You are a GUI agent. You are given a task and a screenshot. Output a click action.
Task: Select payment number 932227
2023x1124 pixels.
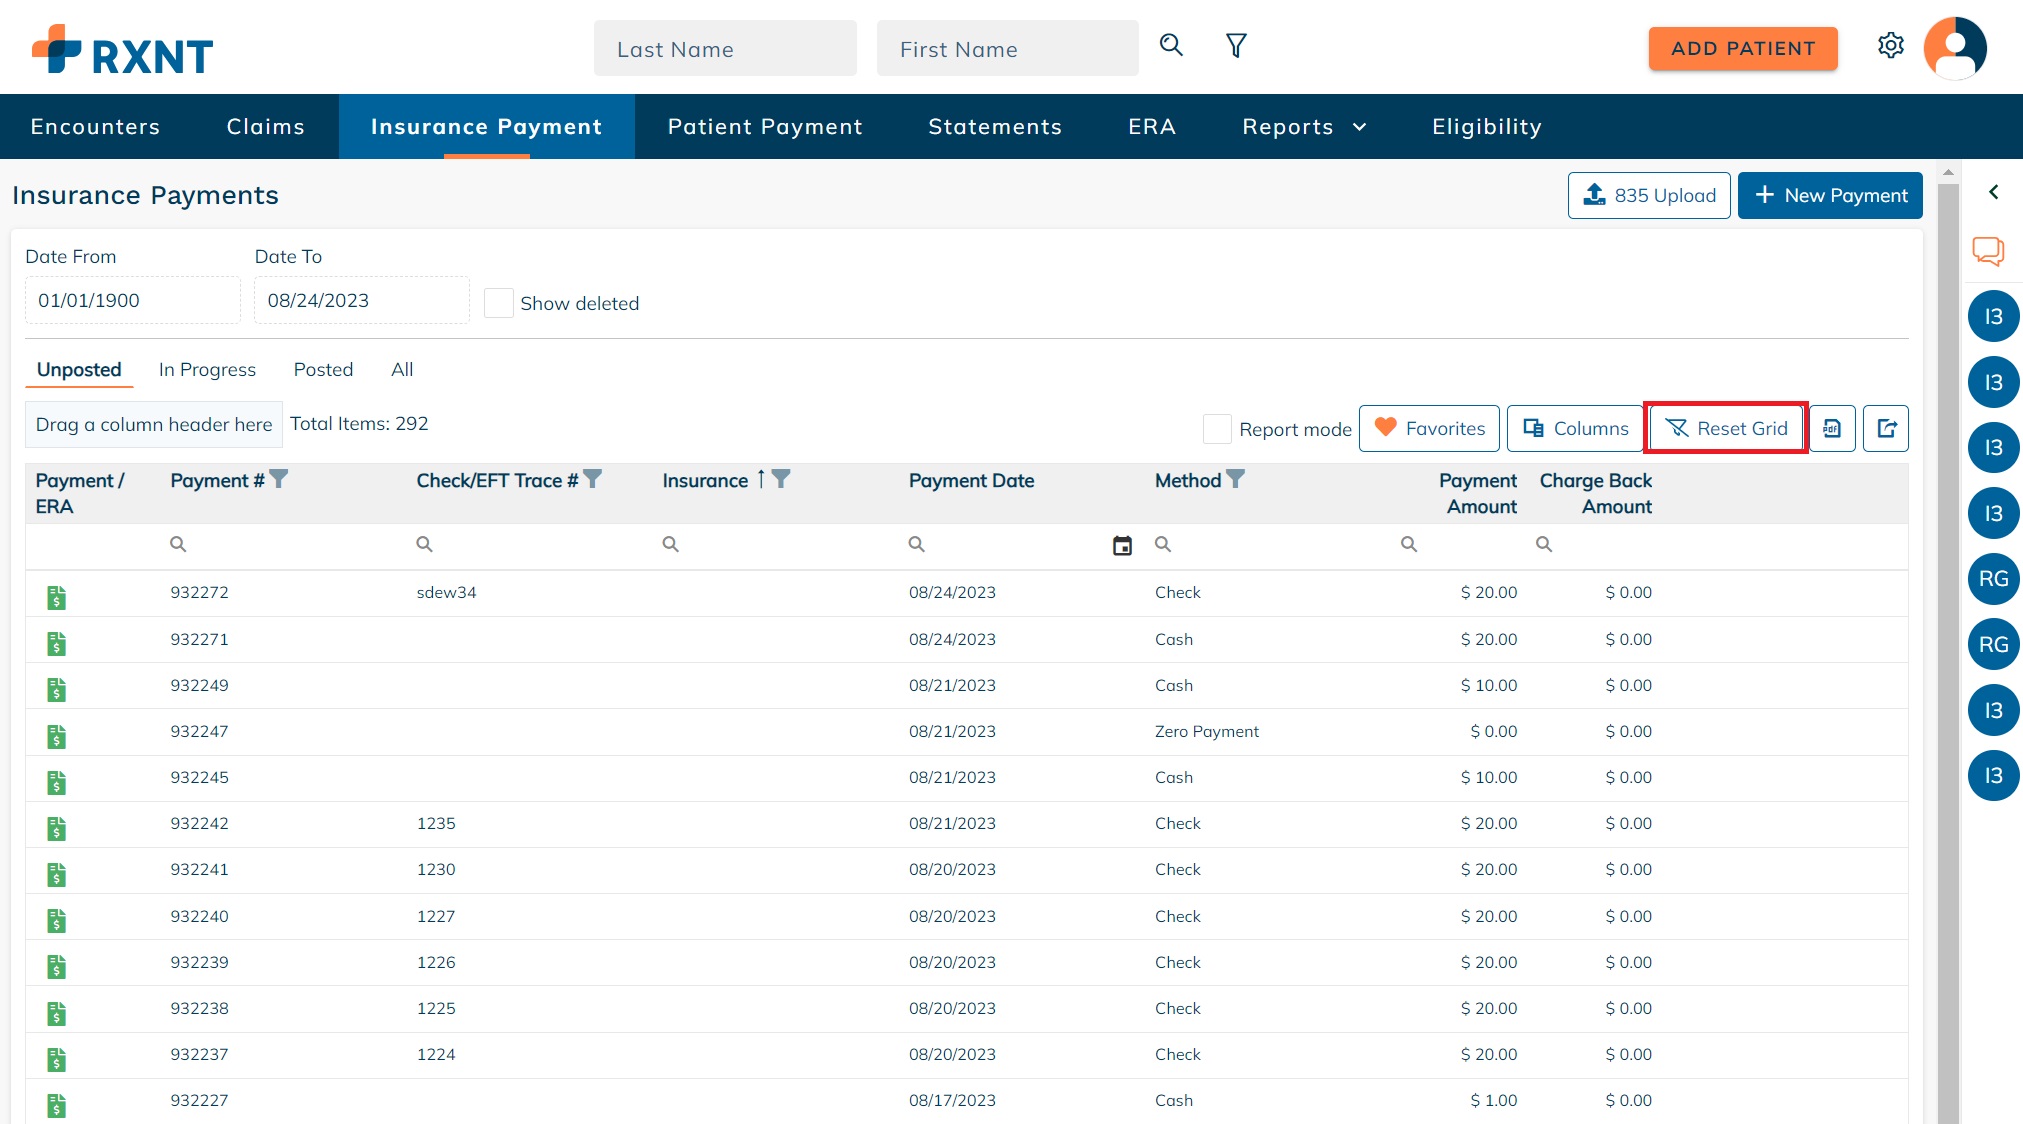[199, 1100]
